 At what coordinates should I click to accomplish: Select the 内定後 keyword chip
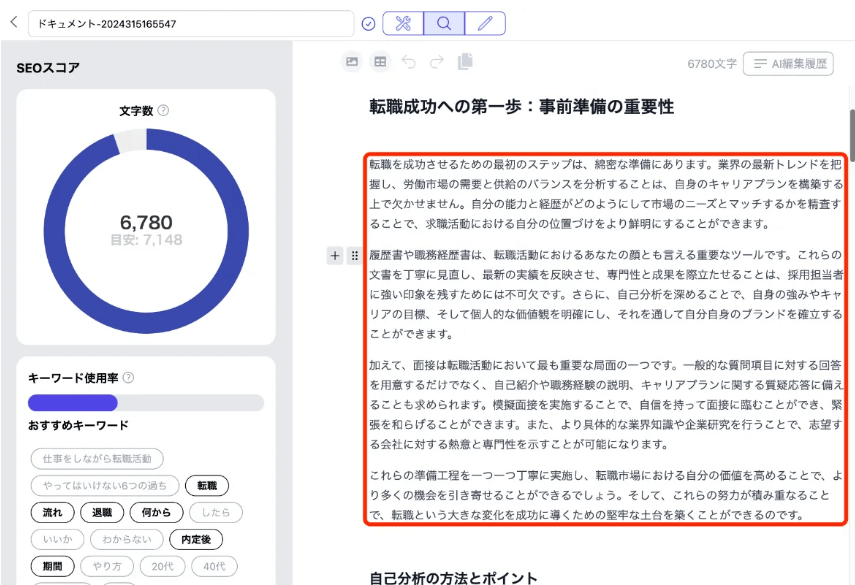coord(196,539)
